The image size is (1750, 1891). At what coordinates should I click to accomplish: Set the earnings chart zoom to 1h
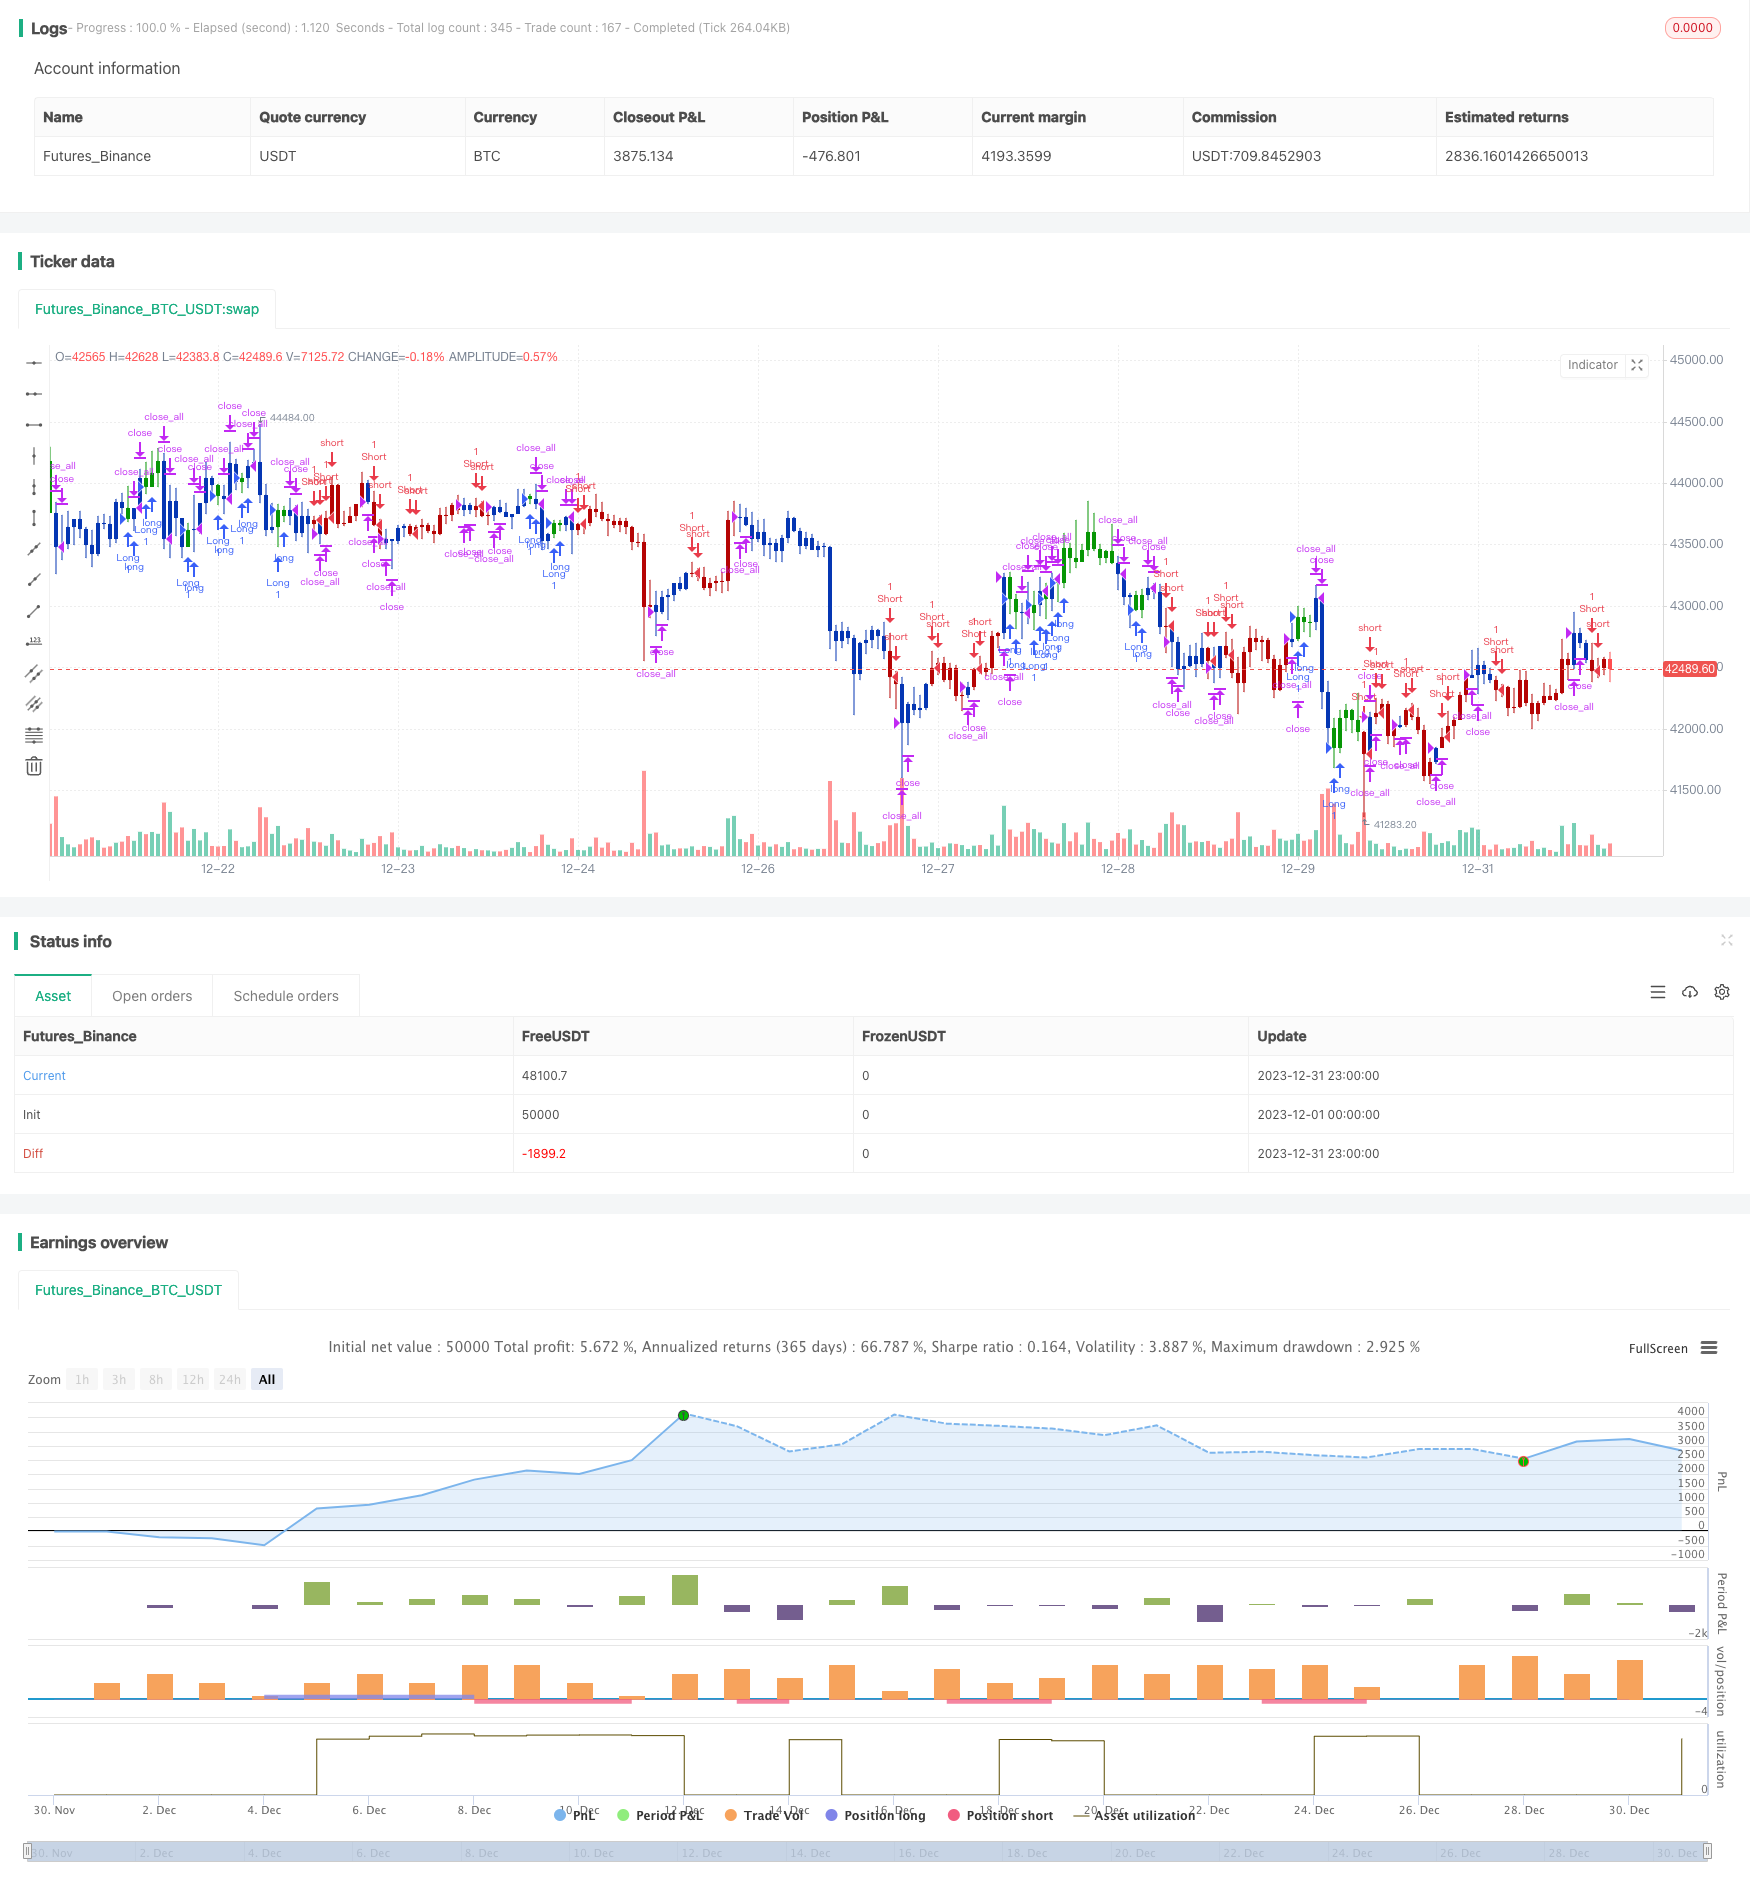coord(82,1379)
